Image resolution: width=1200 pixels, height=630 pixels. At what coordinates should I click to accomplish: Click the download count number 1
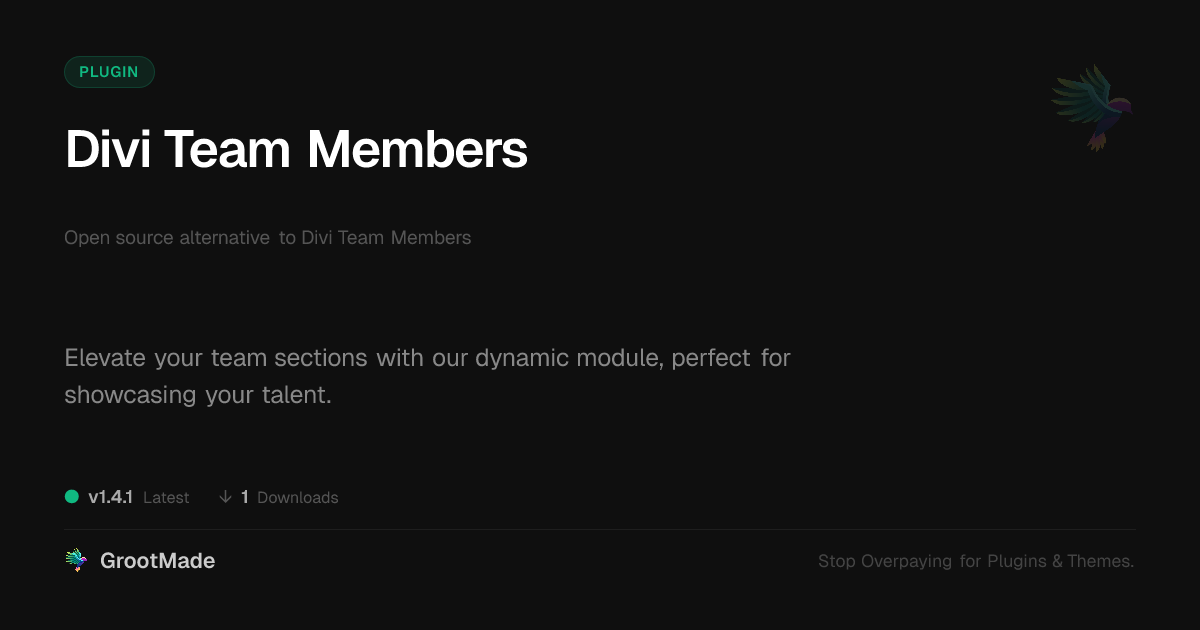[245, 497]
